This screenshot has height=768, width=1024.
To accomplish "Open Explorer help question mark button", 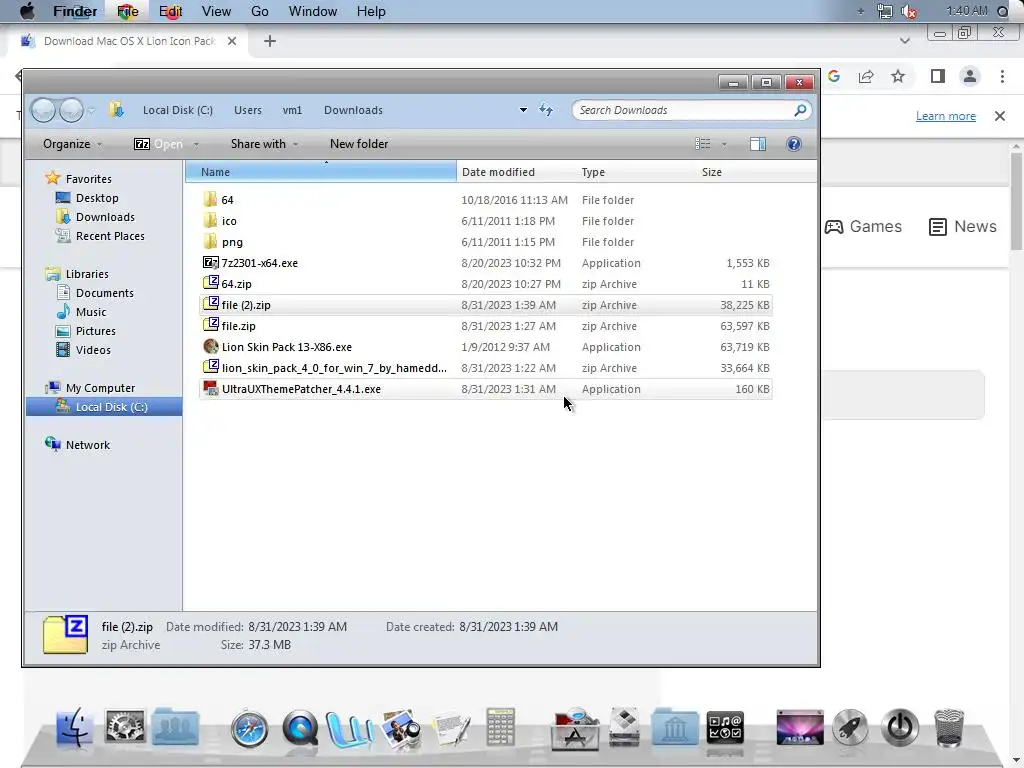I will tap(793, 144).
